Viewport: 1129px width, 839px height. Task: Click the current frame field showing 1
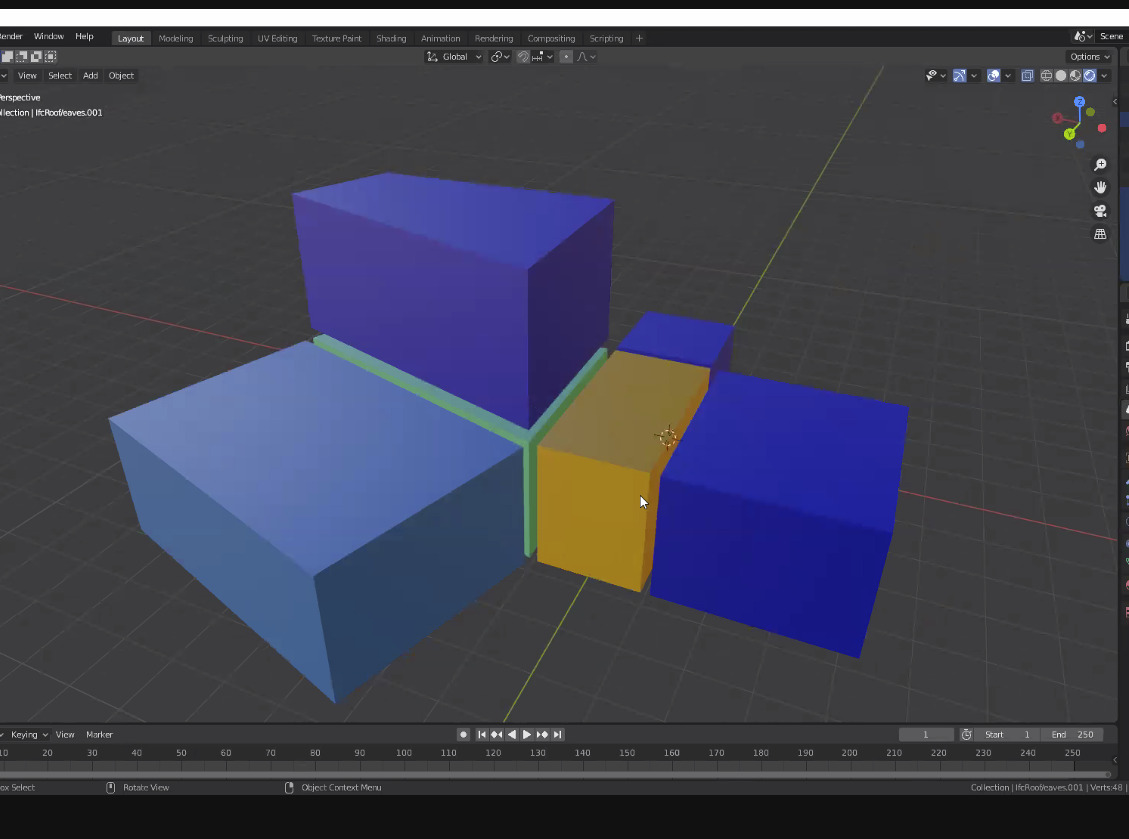click(926, 735)
